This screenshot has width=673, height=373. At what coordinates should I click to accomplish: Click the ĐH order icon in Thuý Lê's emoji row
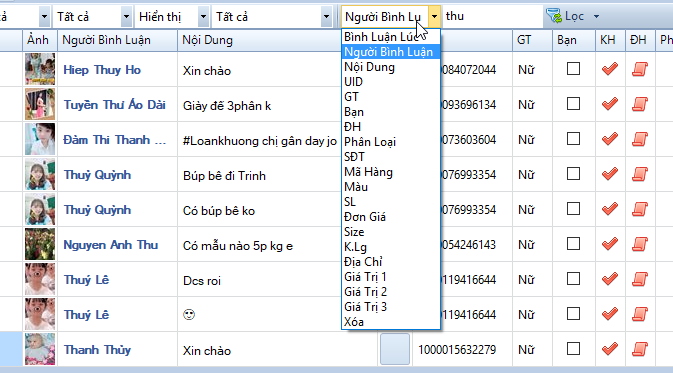click(x=640, y=314)
